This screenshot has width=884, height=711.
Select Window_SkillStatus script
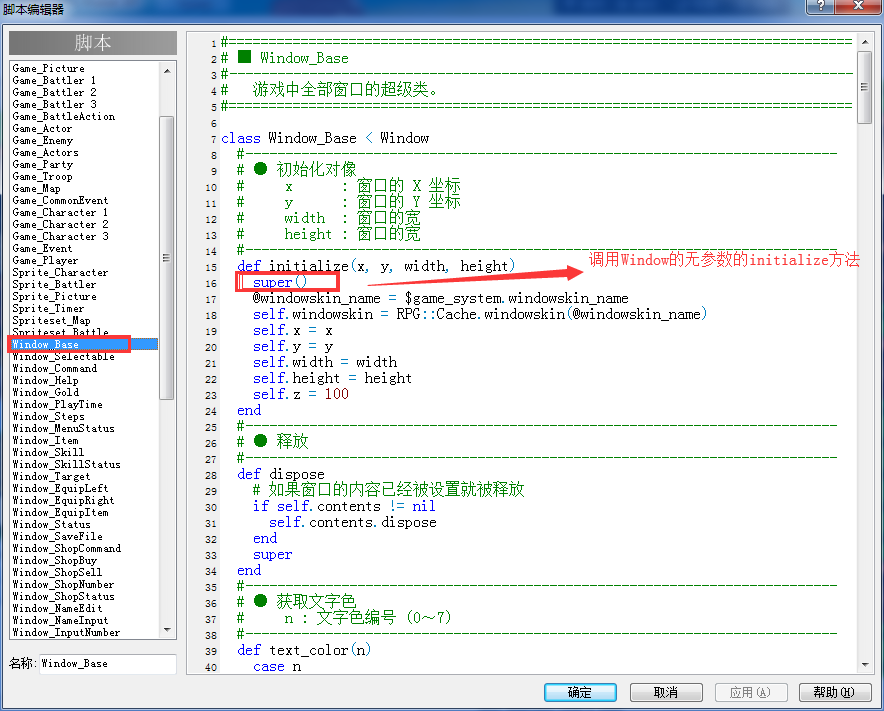(x=67, y=464)
